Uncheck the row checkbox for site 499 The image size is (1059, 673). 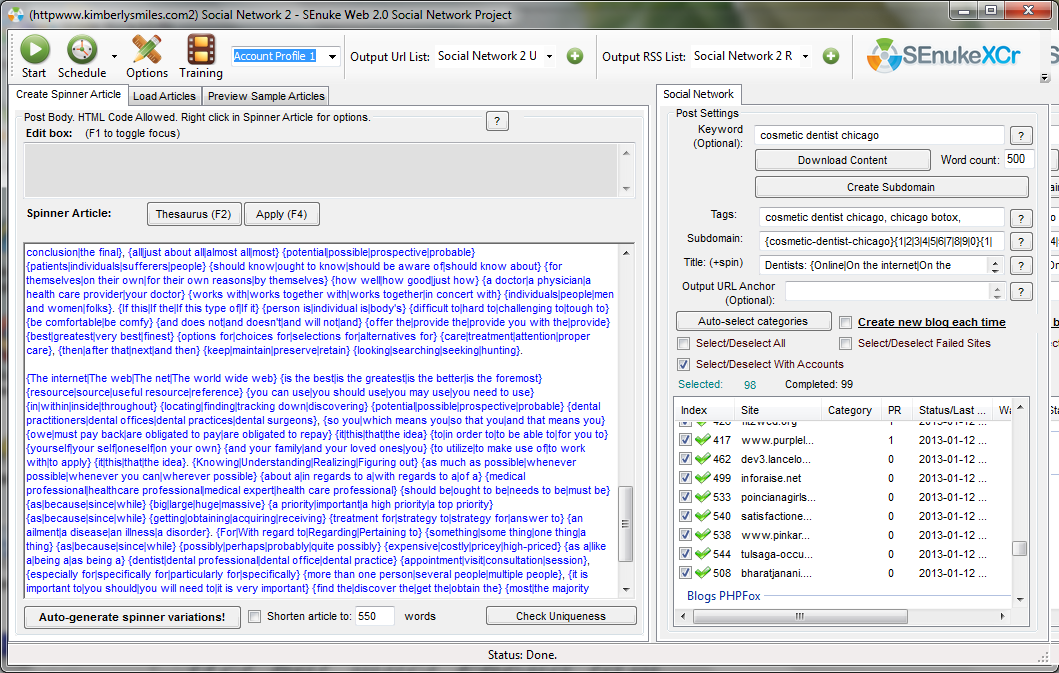tap(686, 478)
